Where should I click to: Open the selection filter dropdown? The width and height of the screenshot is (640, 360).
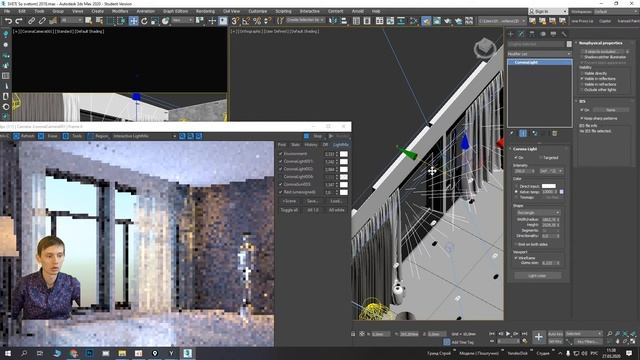click(x=71, y=20)
